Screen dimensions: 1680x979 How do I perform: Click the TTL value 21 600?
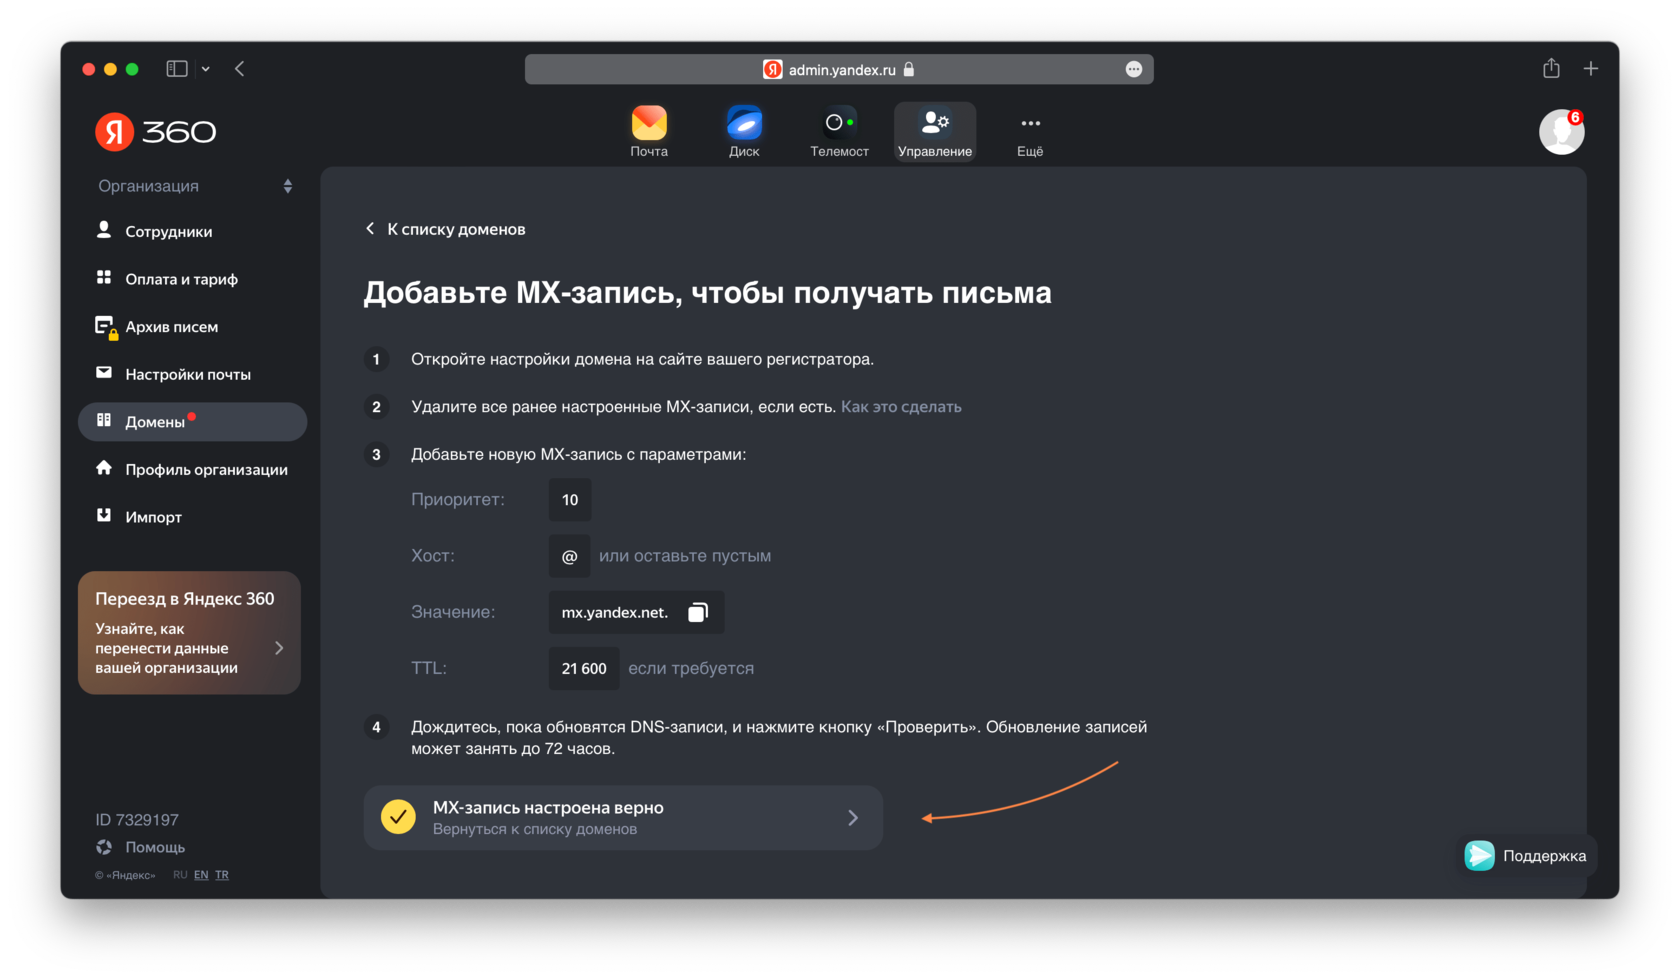pos(584,668)
